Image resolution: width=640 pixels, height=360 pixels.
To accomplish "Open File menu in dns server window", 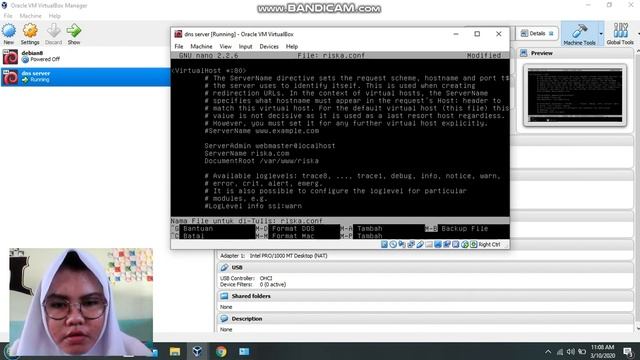I will click(179, 47).
